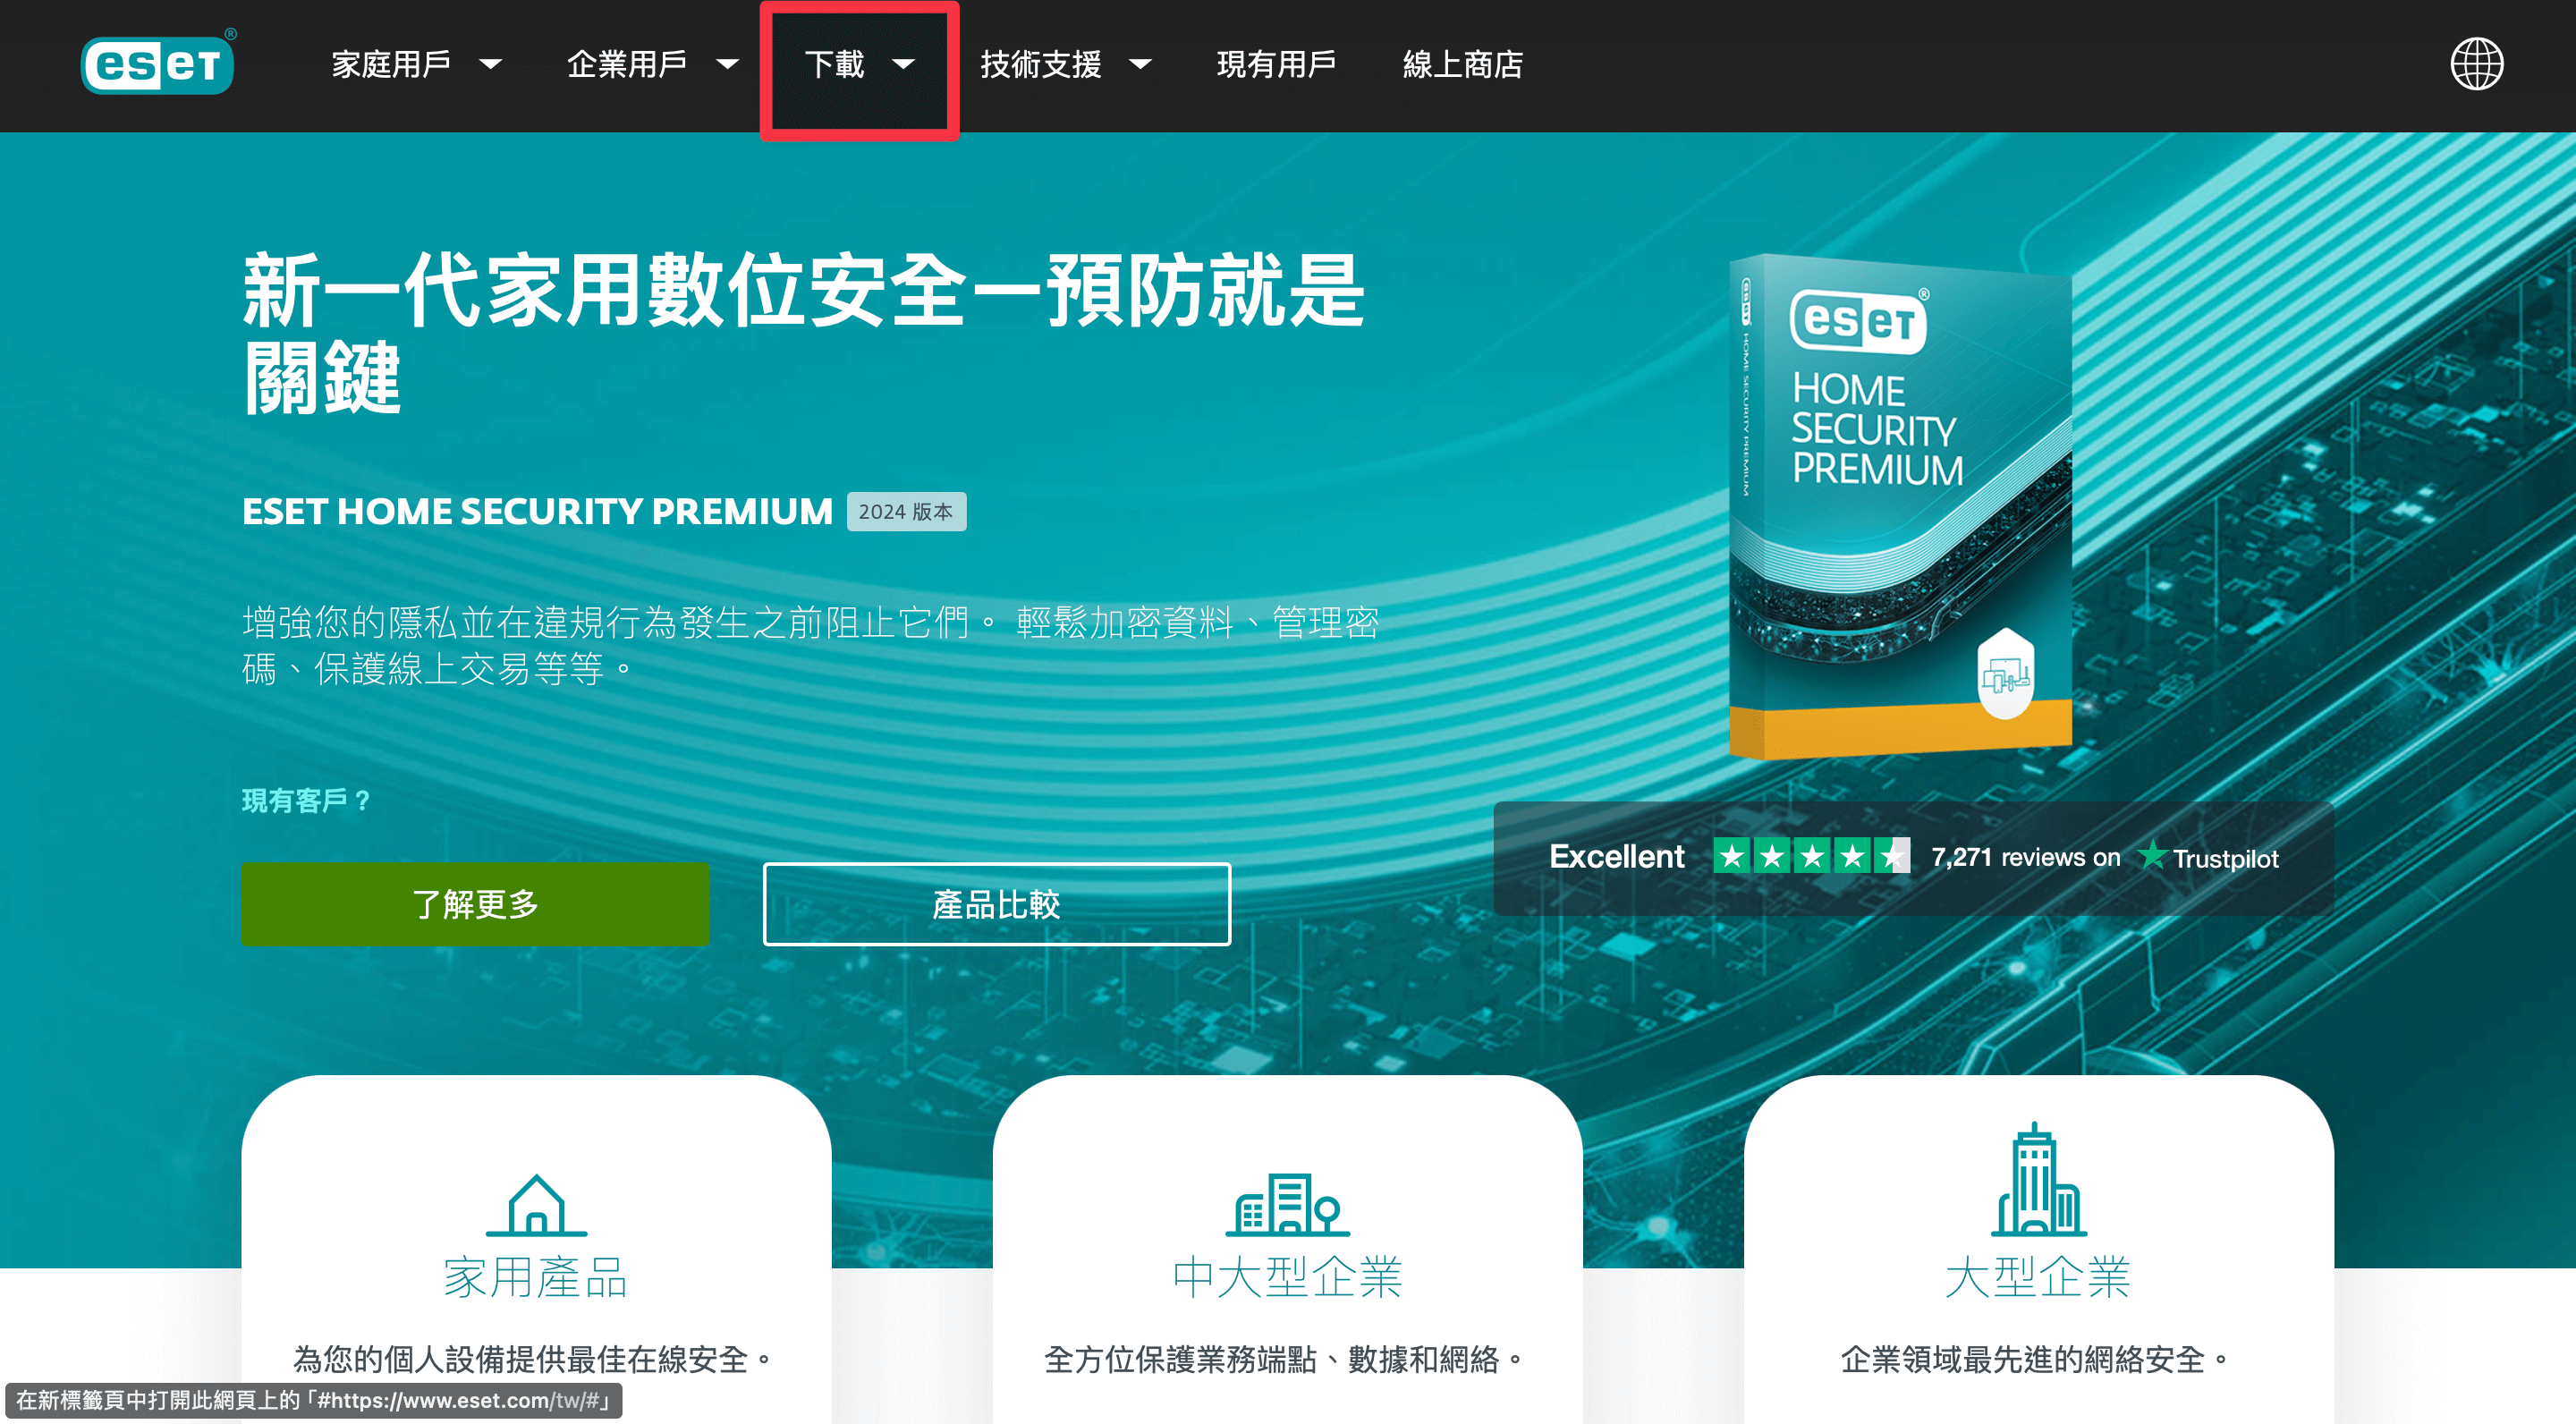Open the 下載 menu

[834, 65]
